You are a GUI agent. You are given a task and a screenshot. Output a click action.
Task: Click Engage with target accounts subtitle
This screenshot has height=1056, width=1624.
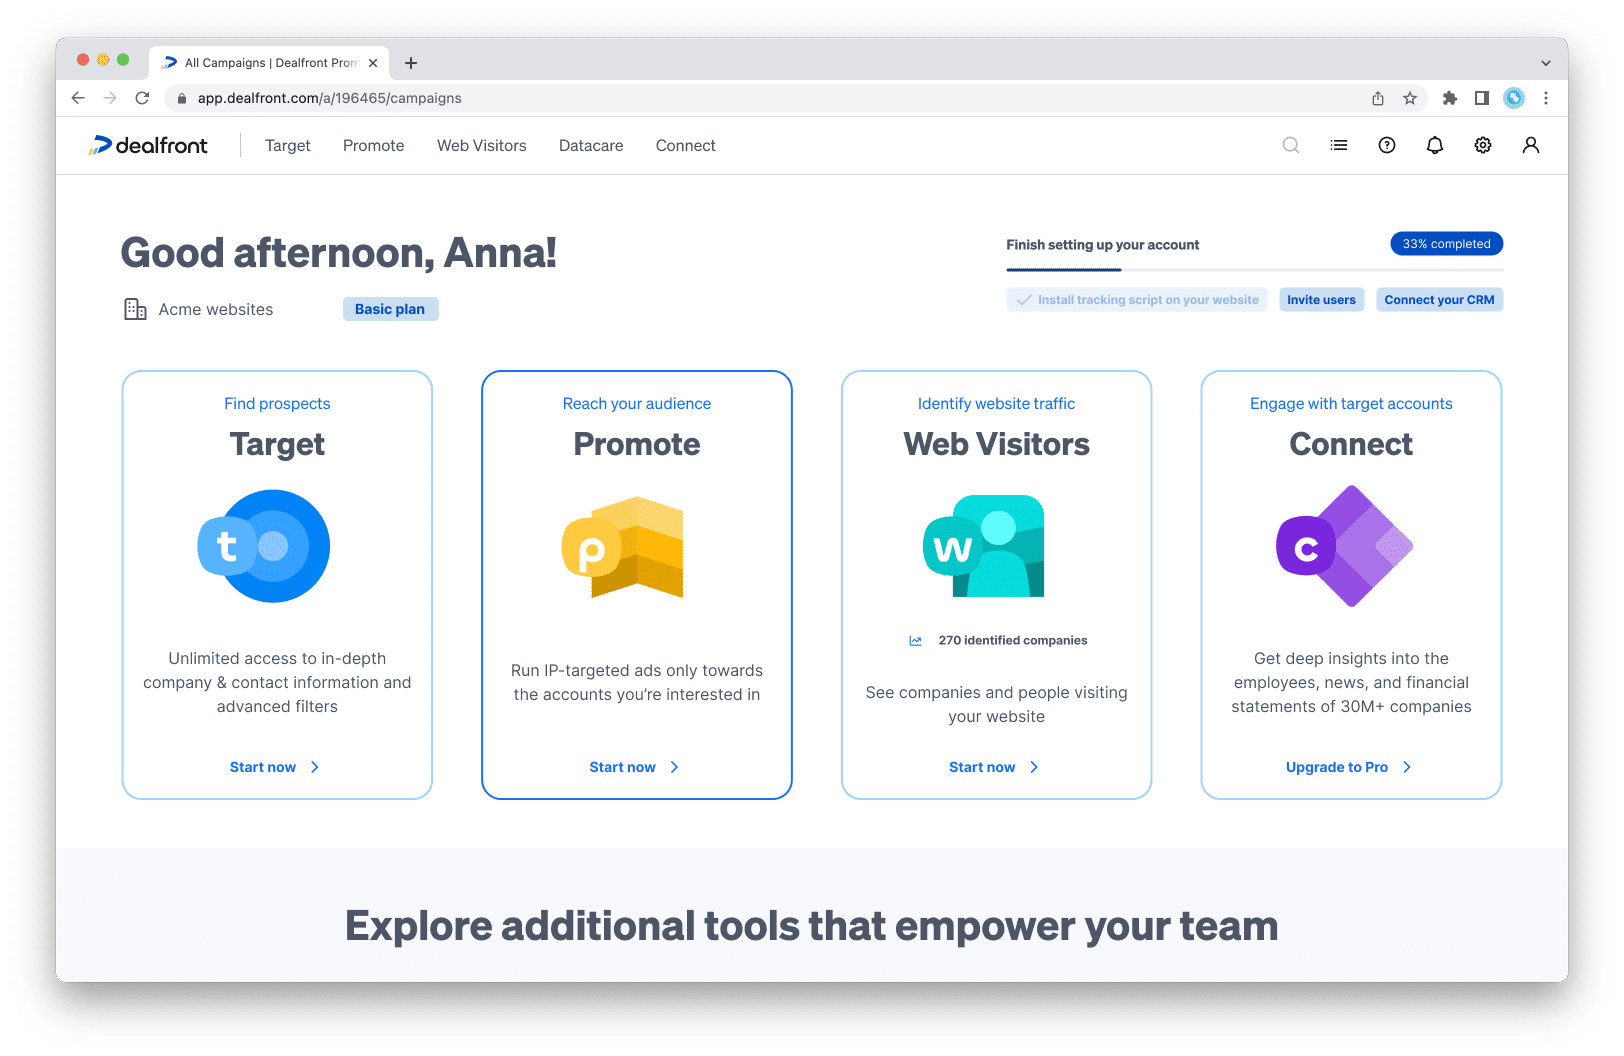(x=1351, y=404)
